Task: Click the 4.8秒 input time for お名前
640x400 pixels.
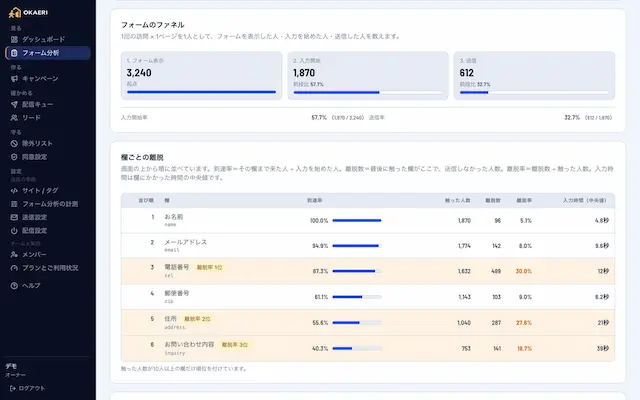Action: pos(602,221)
